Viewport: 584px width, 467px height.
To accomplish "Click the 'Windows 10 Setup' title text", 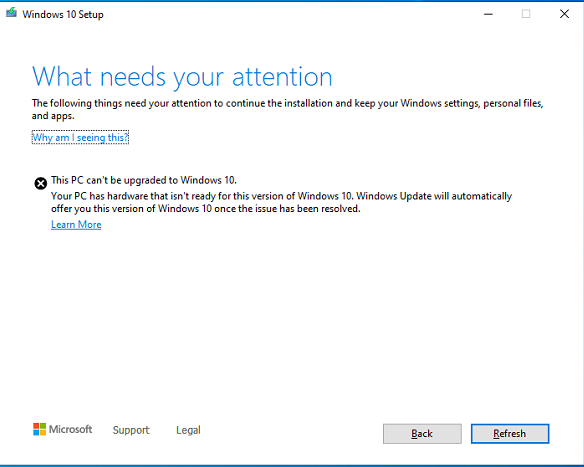I will point(63,15).
